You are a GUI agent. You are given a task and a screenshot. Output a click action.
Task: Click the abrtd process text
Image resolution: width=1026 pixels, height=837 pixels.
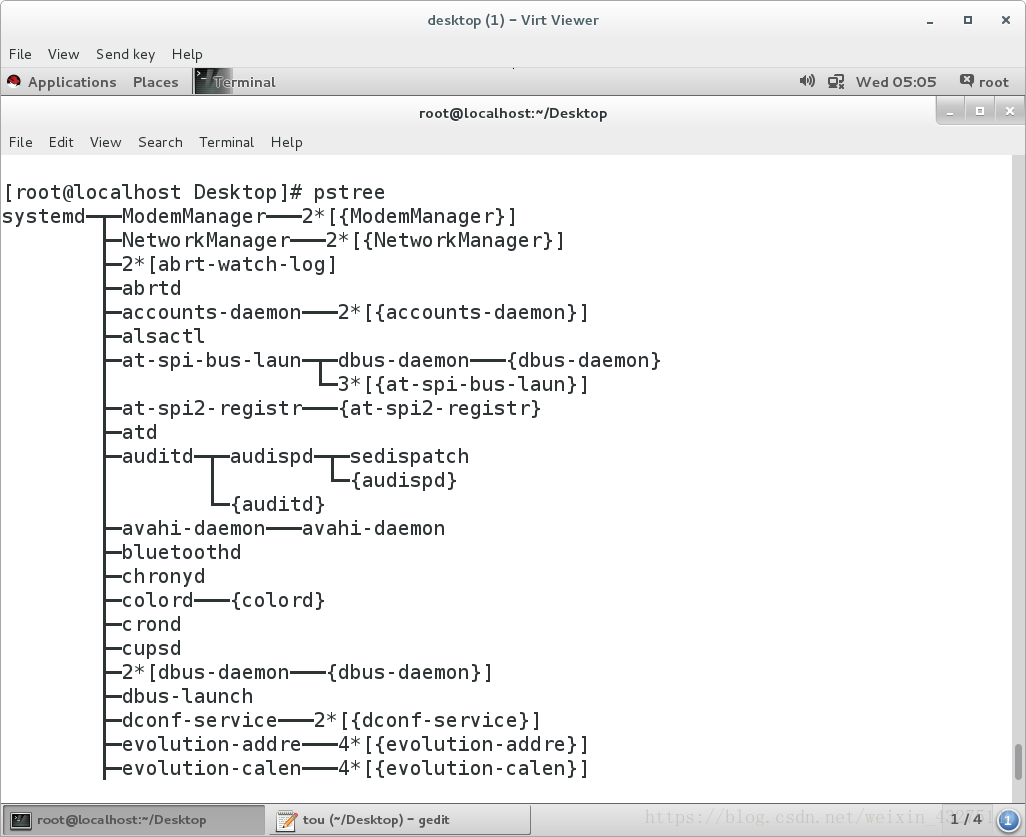point(151,288)
